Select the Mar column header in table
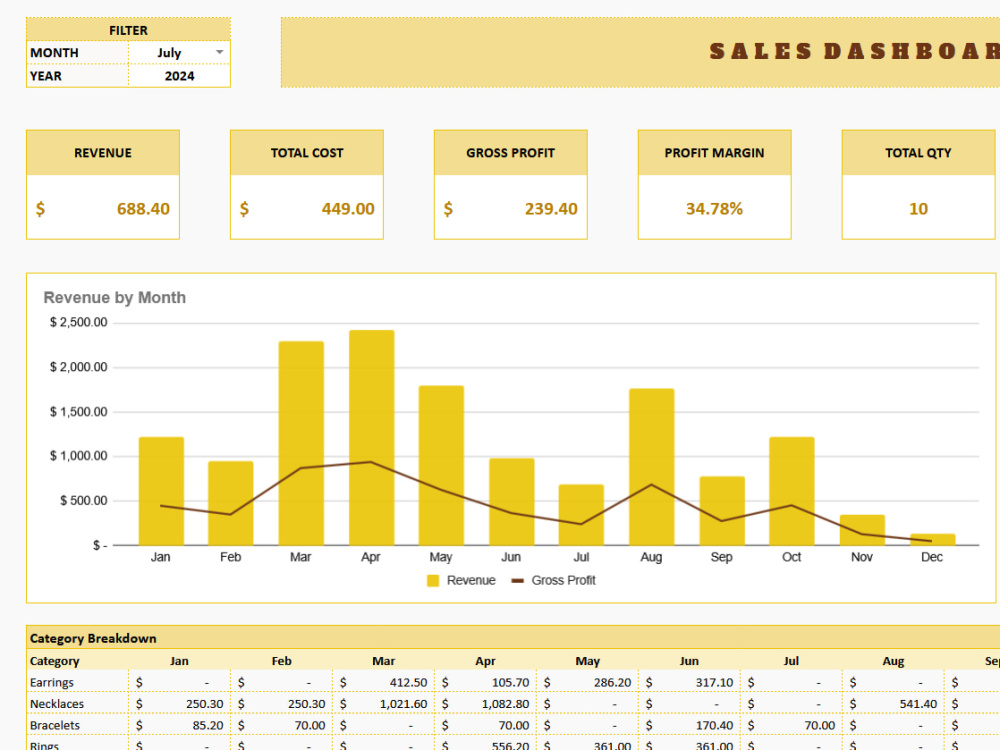Screen dimensions: 1000x750 click(x=383, y=661)
